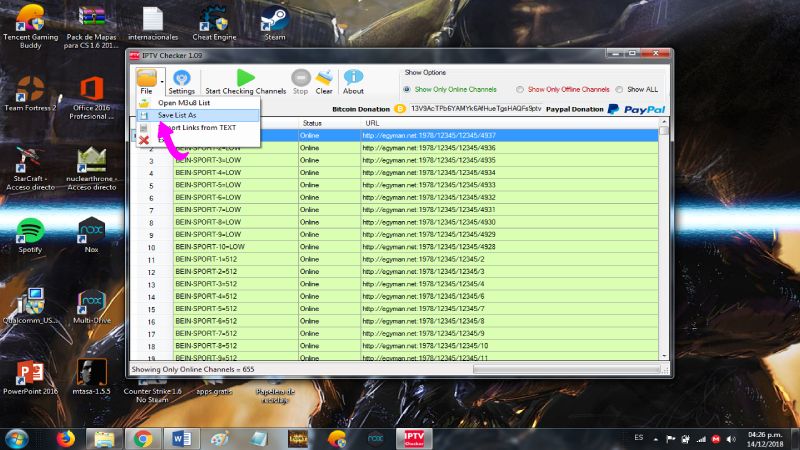Show hidden tray icons arrow
Image resolution: width=800 pixels, height=450 pixels.
click(x=656, y=439)
